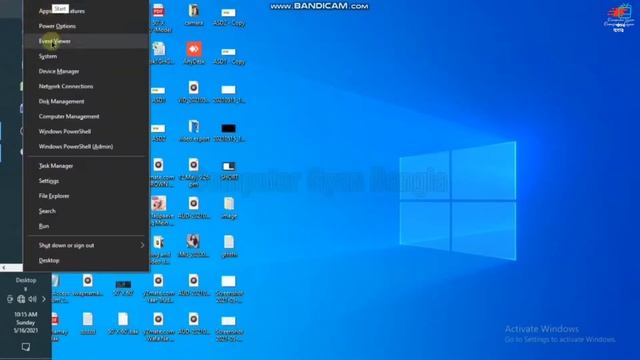Open the network globe tray icon

pos(21,299)
